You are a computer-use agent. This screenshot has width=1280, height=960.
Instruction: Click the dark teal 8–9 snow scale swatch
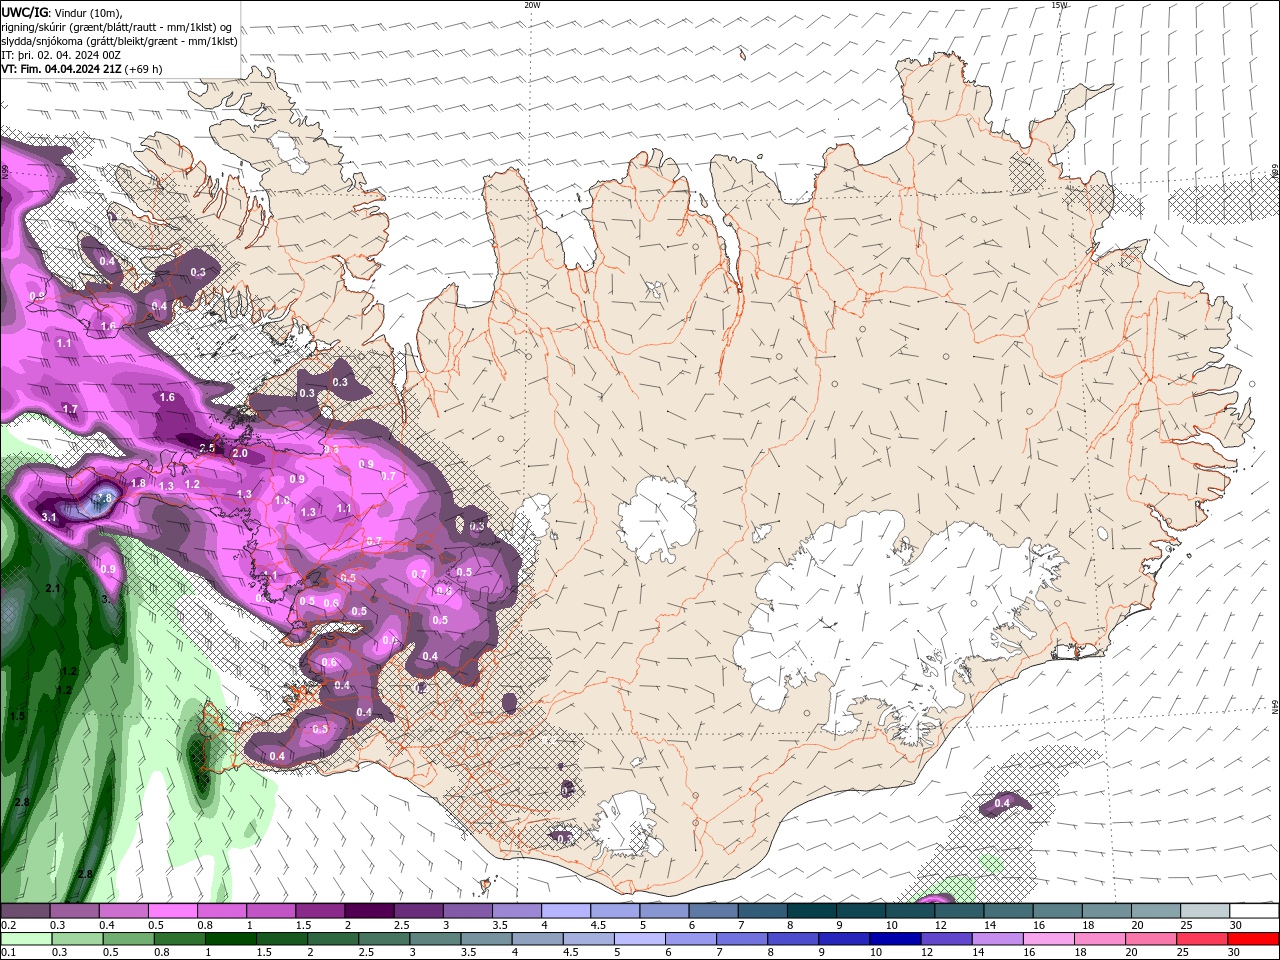(811, 911)
